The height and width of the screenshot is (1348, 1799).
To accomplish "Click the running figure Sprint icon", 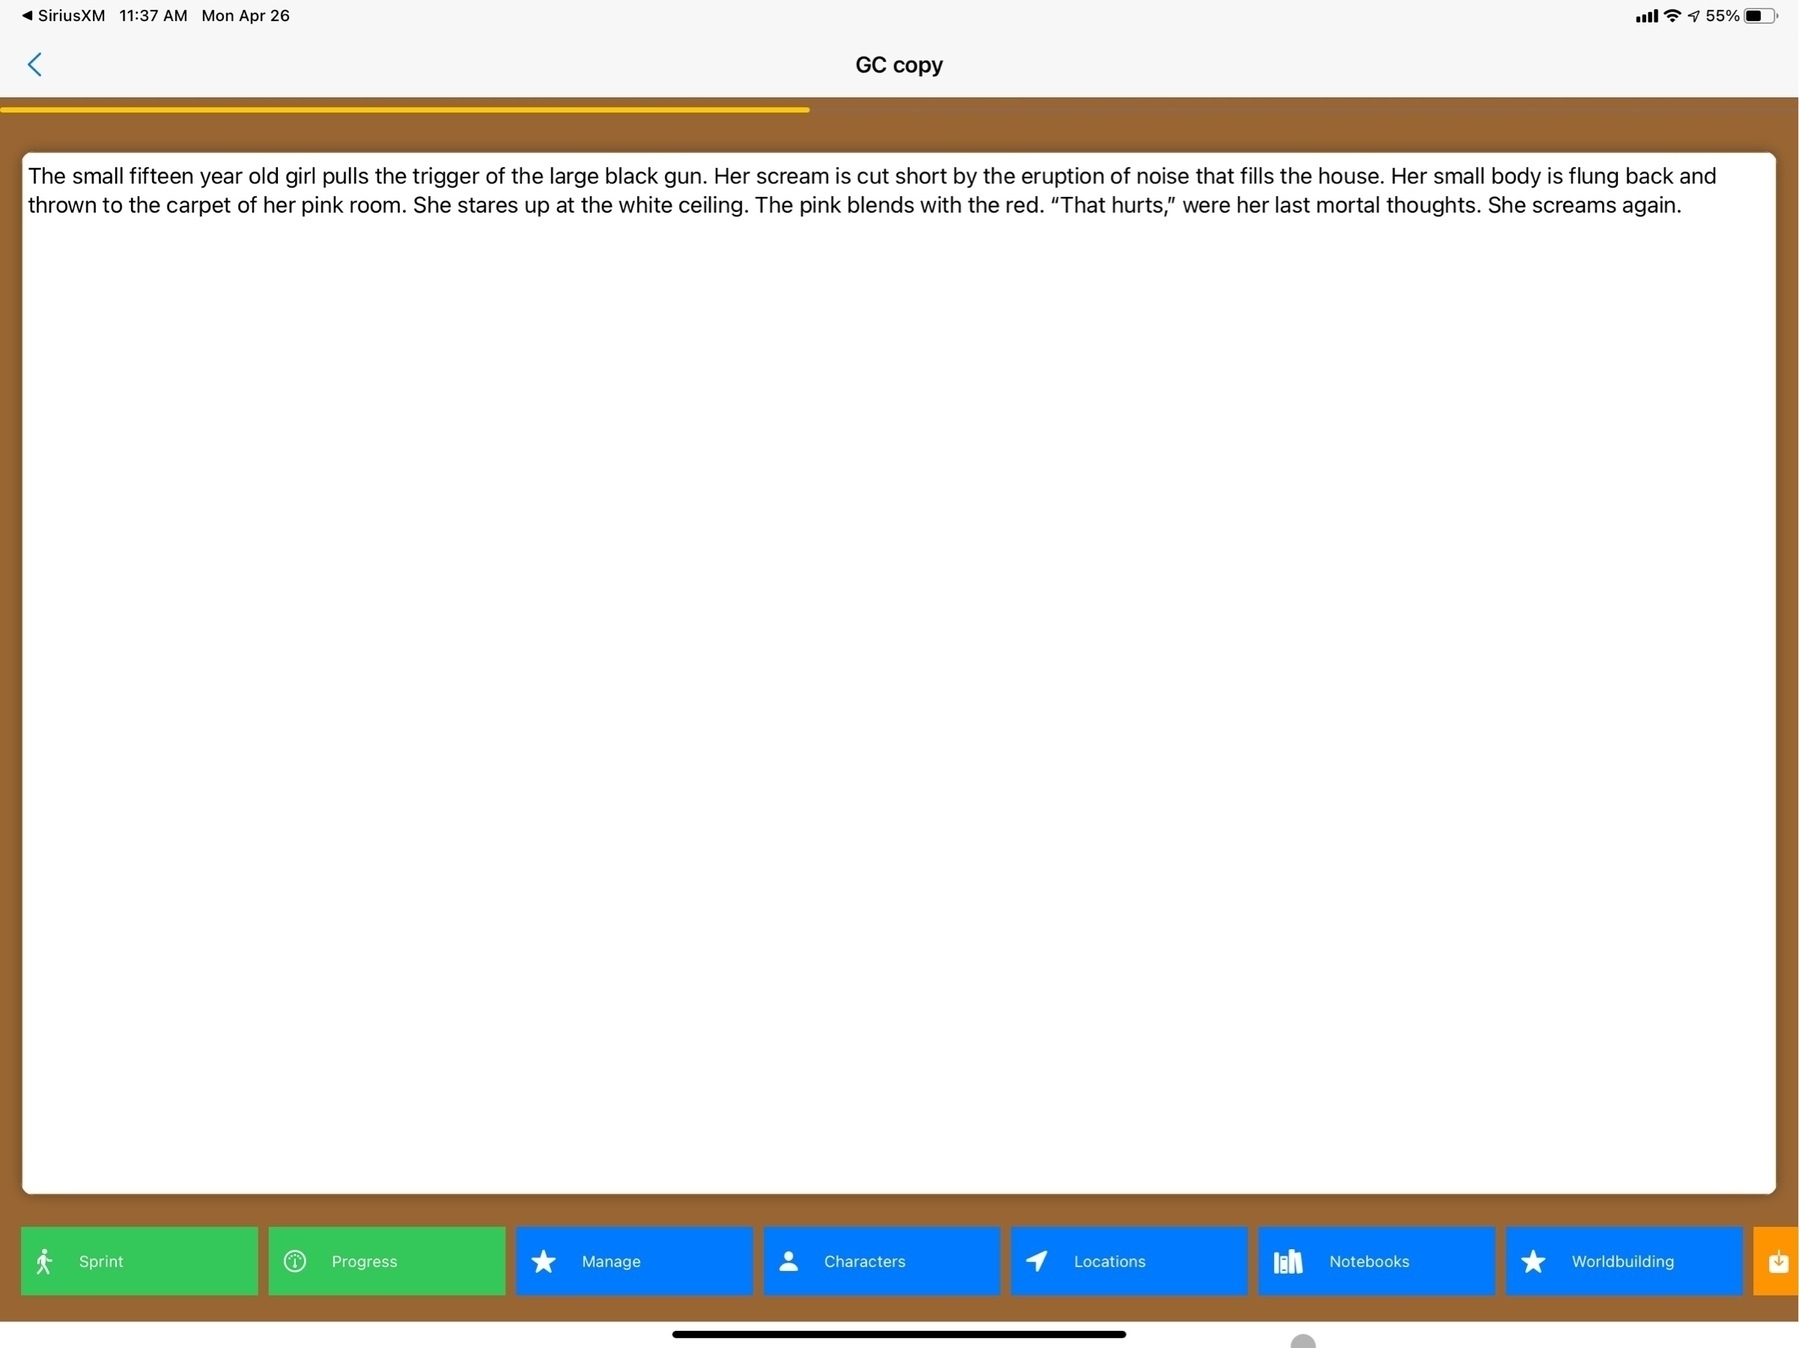I will [44, 1261].
